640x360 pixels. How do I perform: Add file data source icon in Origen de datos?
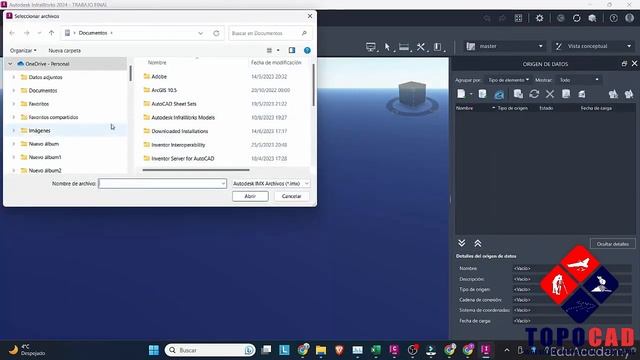tap(461, 94)
